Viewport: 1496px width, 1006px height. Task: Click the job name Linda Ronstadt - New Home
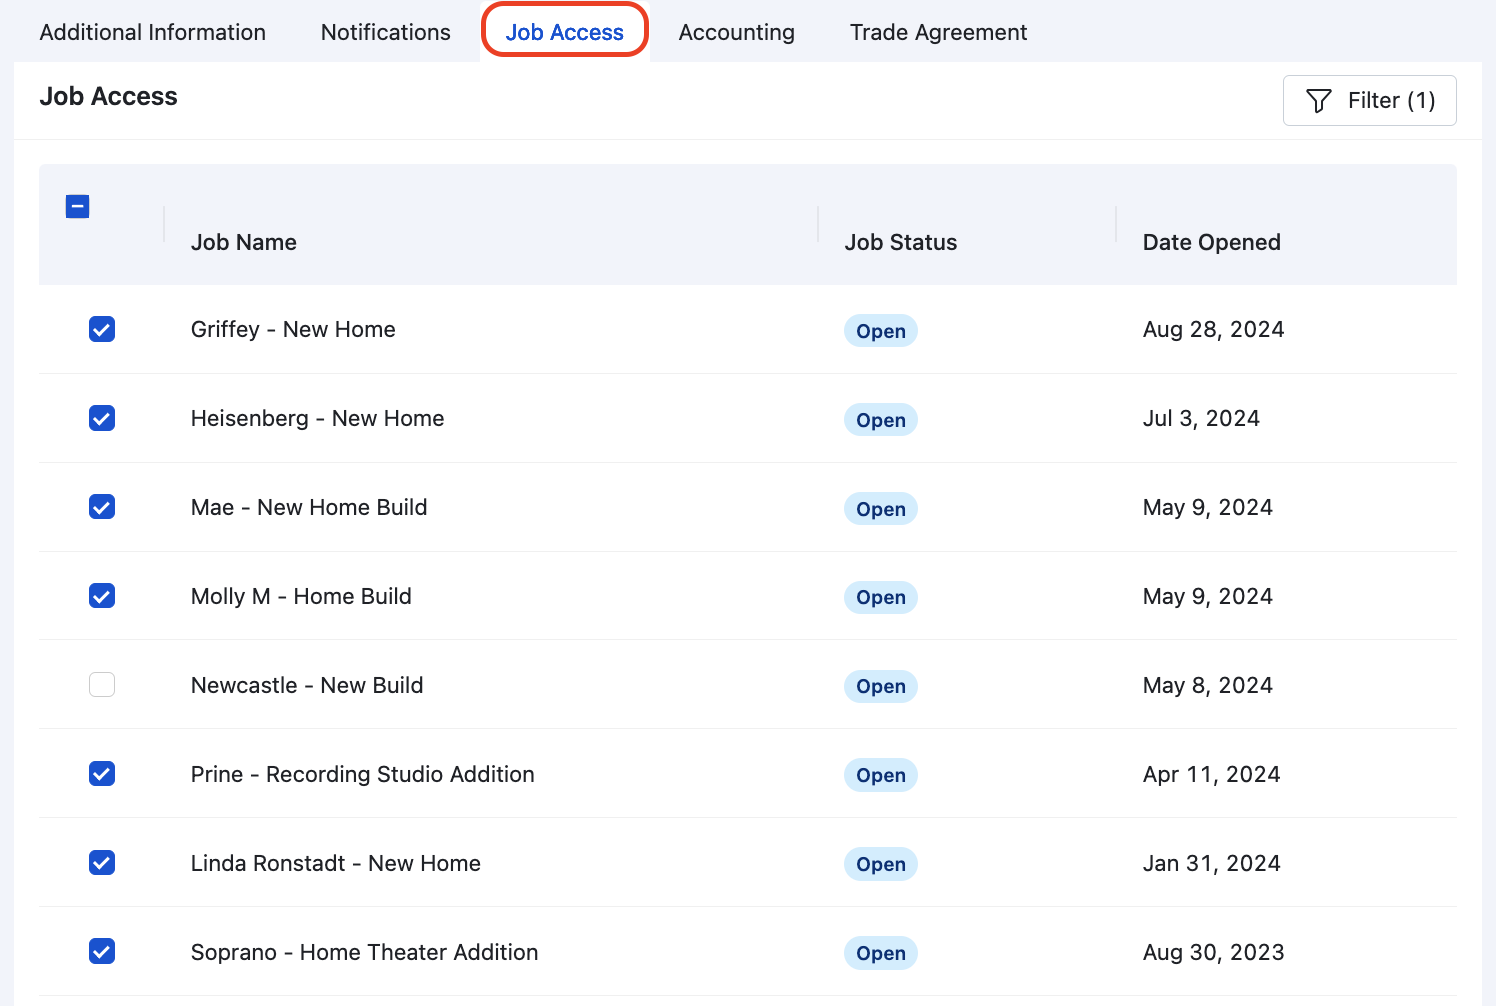(336, 863)
